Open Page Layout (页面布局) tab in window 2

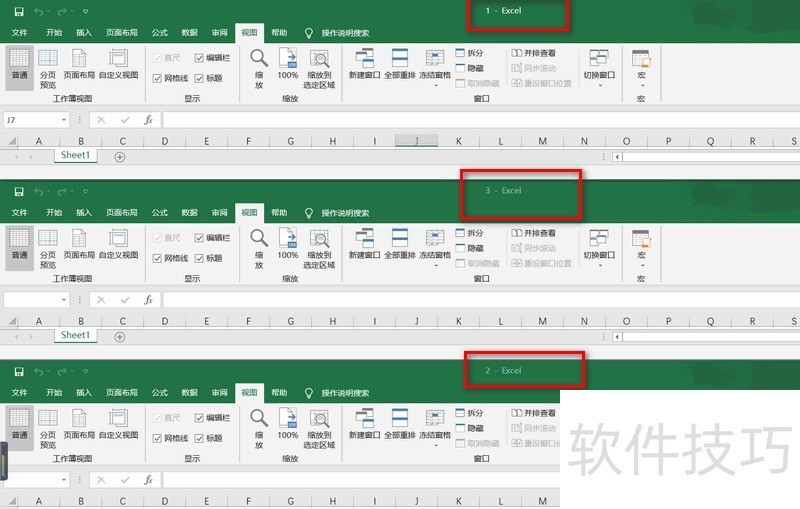point(121,393)
